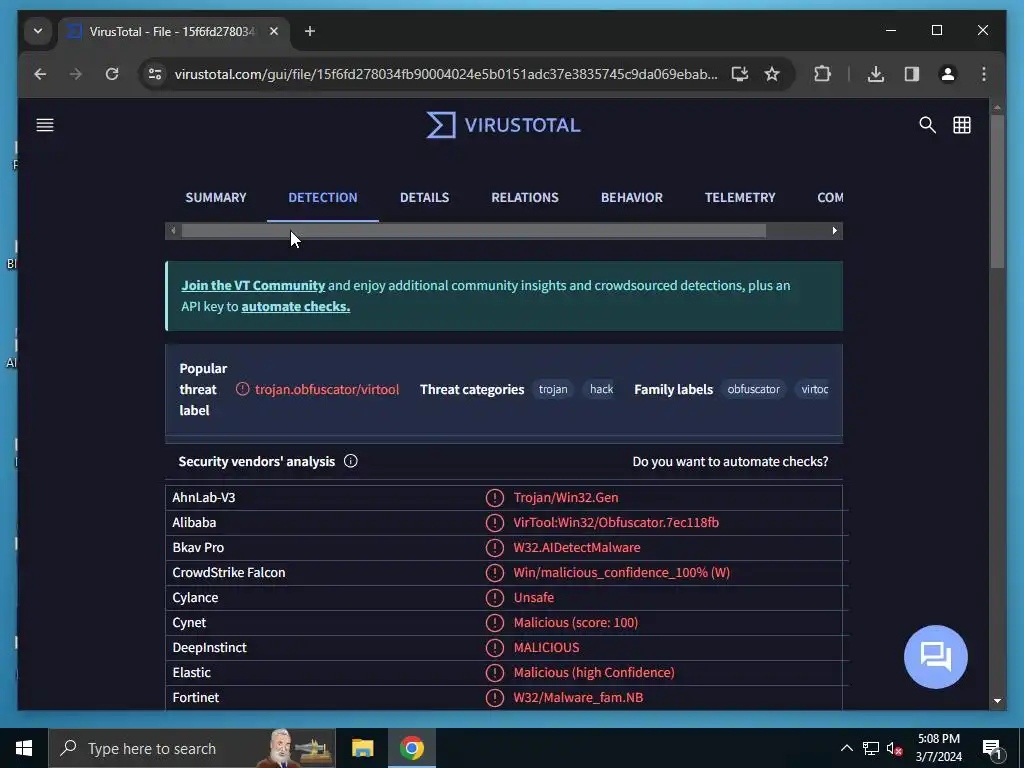The image size is (1024, 768).
Task: Open the Windows Start menu
Action: (24, 748)
